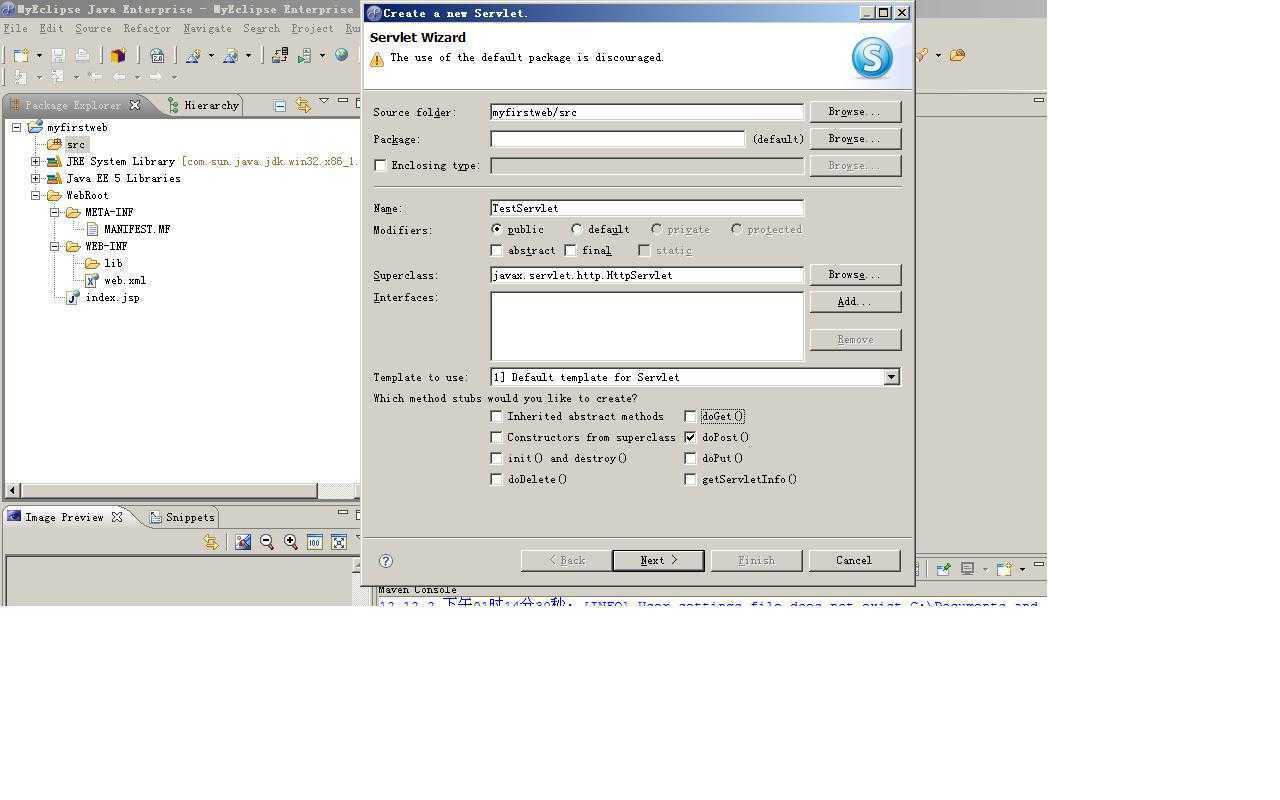This screenshot has height=800, width=1280.
Task: Switch to the Snippets tab
Action: point(181,517)
